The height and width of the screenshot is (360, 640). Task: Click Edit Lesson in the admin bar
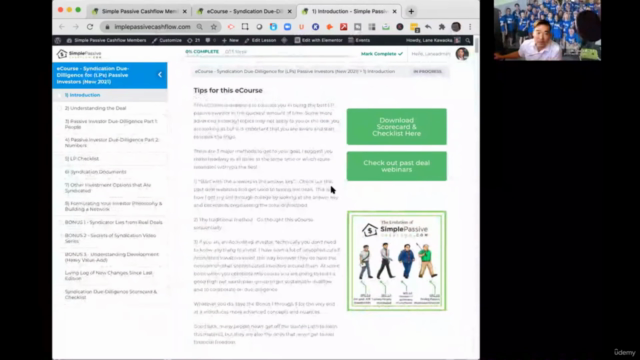pyautogui.click(x=260, y=40)
